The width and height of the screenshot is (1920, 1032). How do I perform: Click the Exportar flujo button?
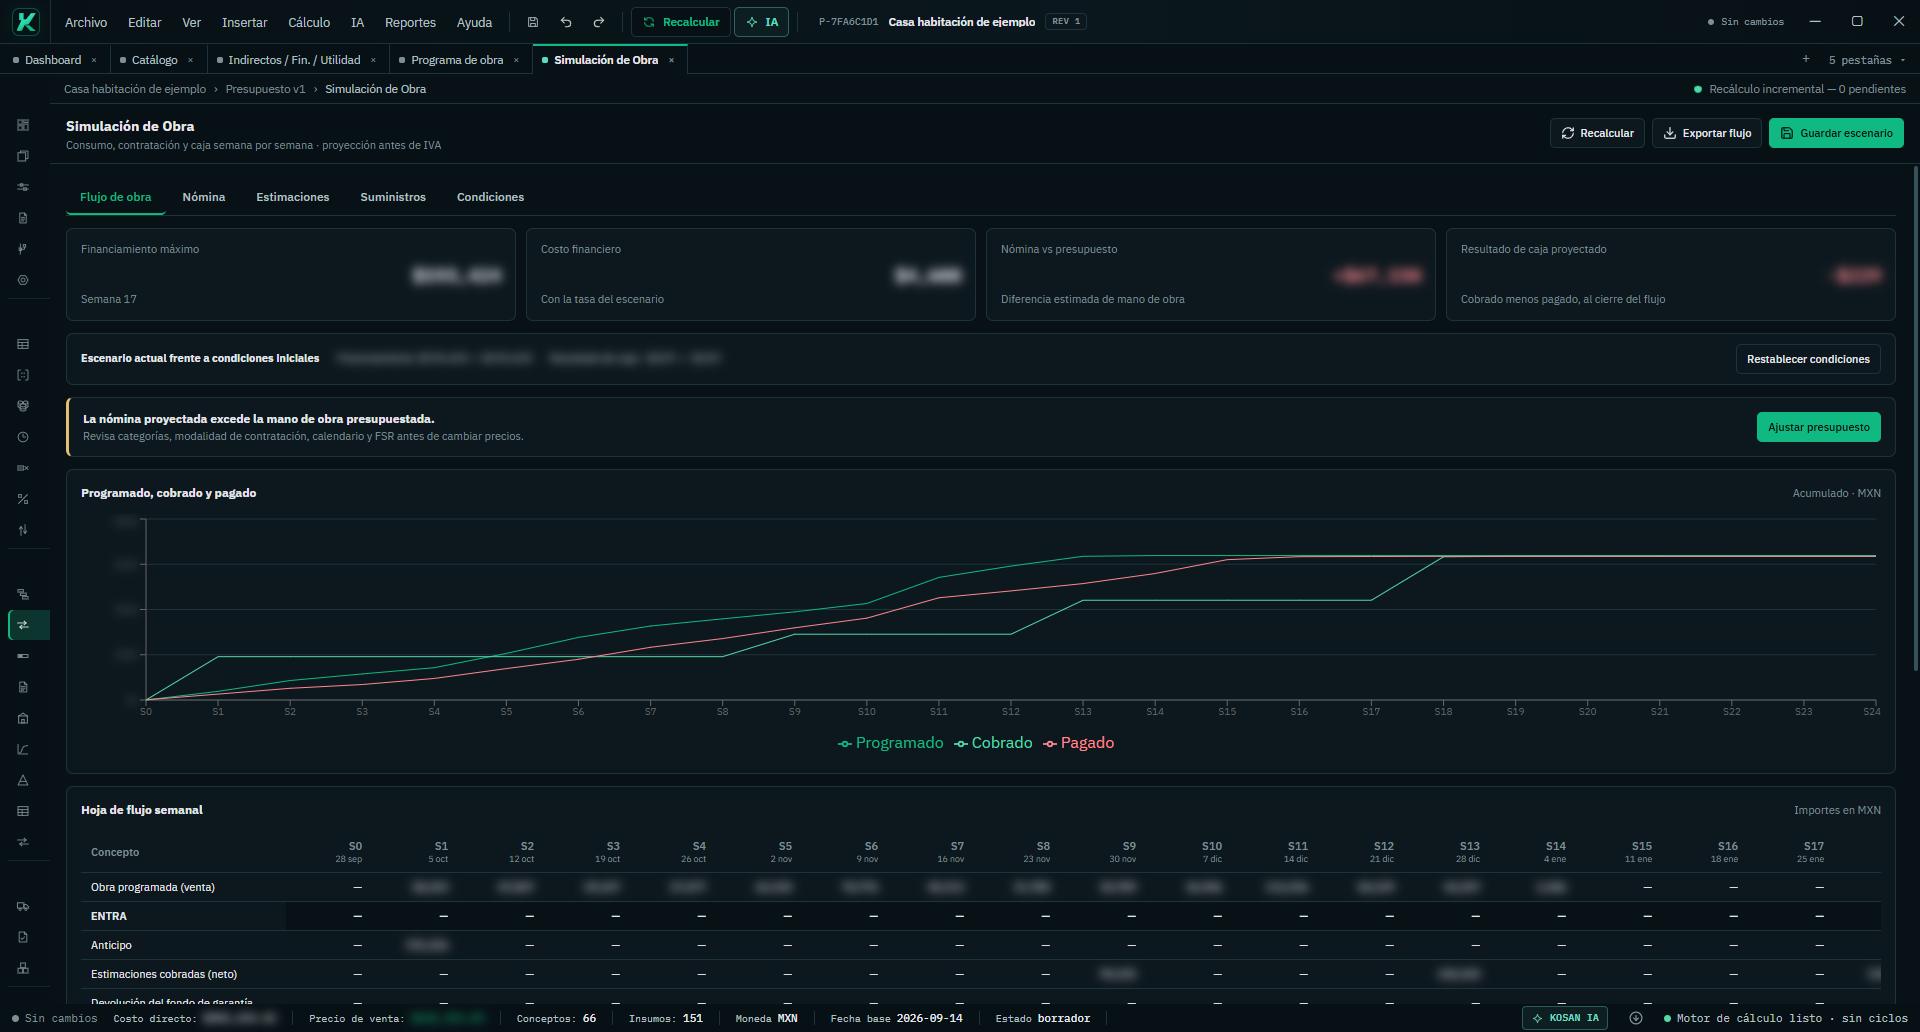1707,133
